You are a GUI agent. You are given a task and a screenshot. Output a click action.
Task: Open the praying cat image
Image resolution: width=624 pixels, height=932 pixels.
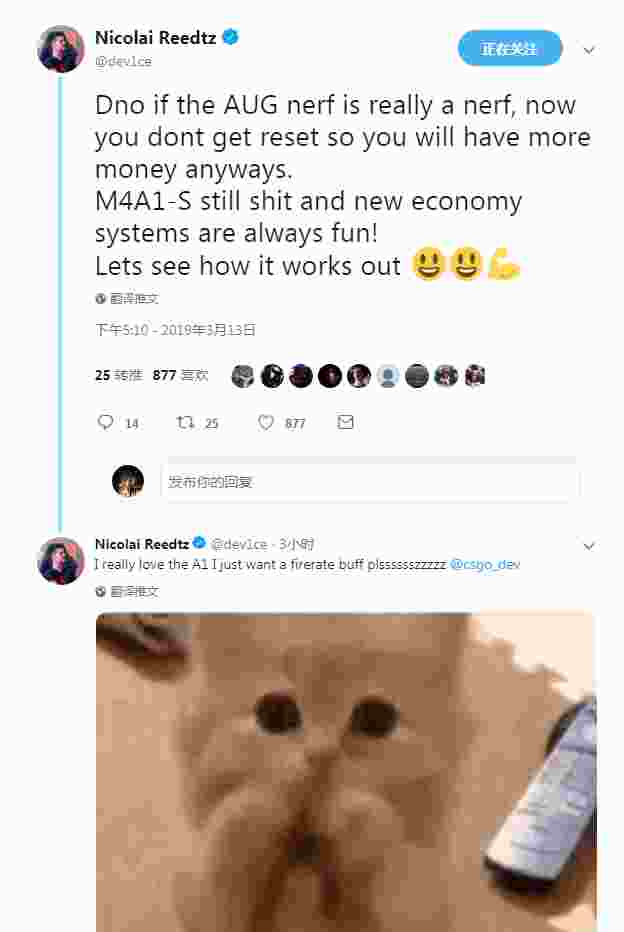click(346, 772)
